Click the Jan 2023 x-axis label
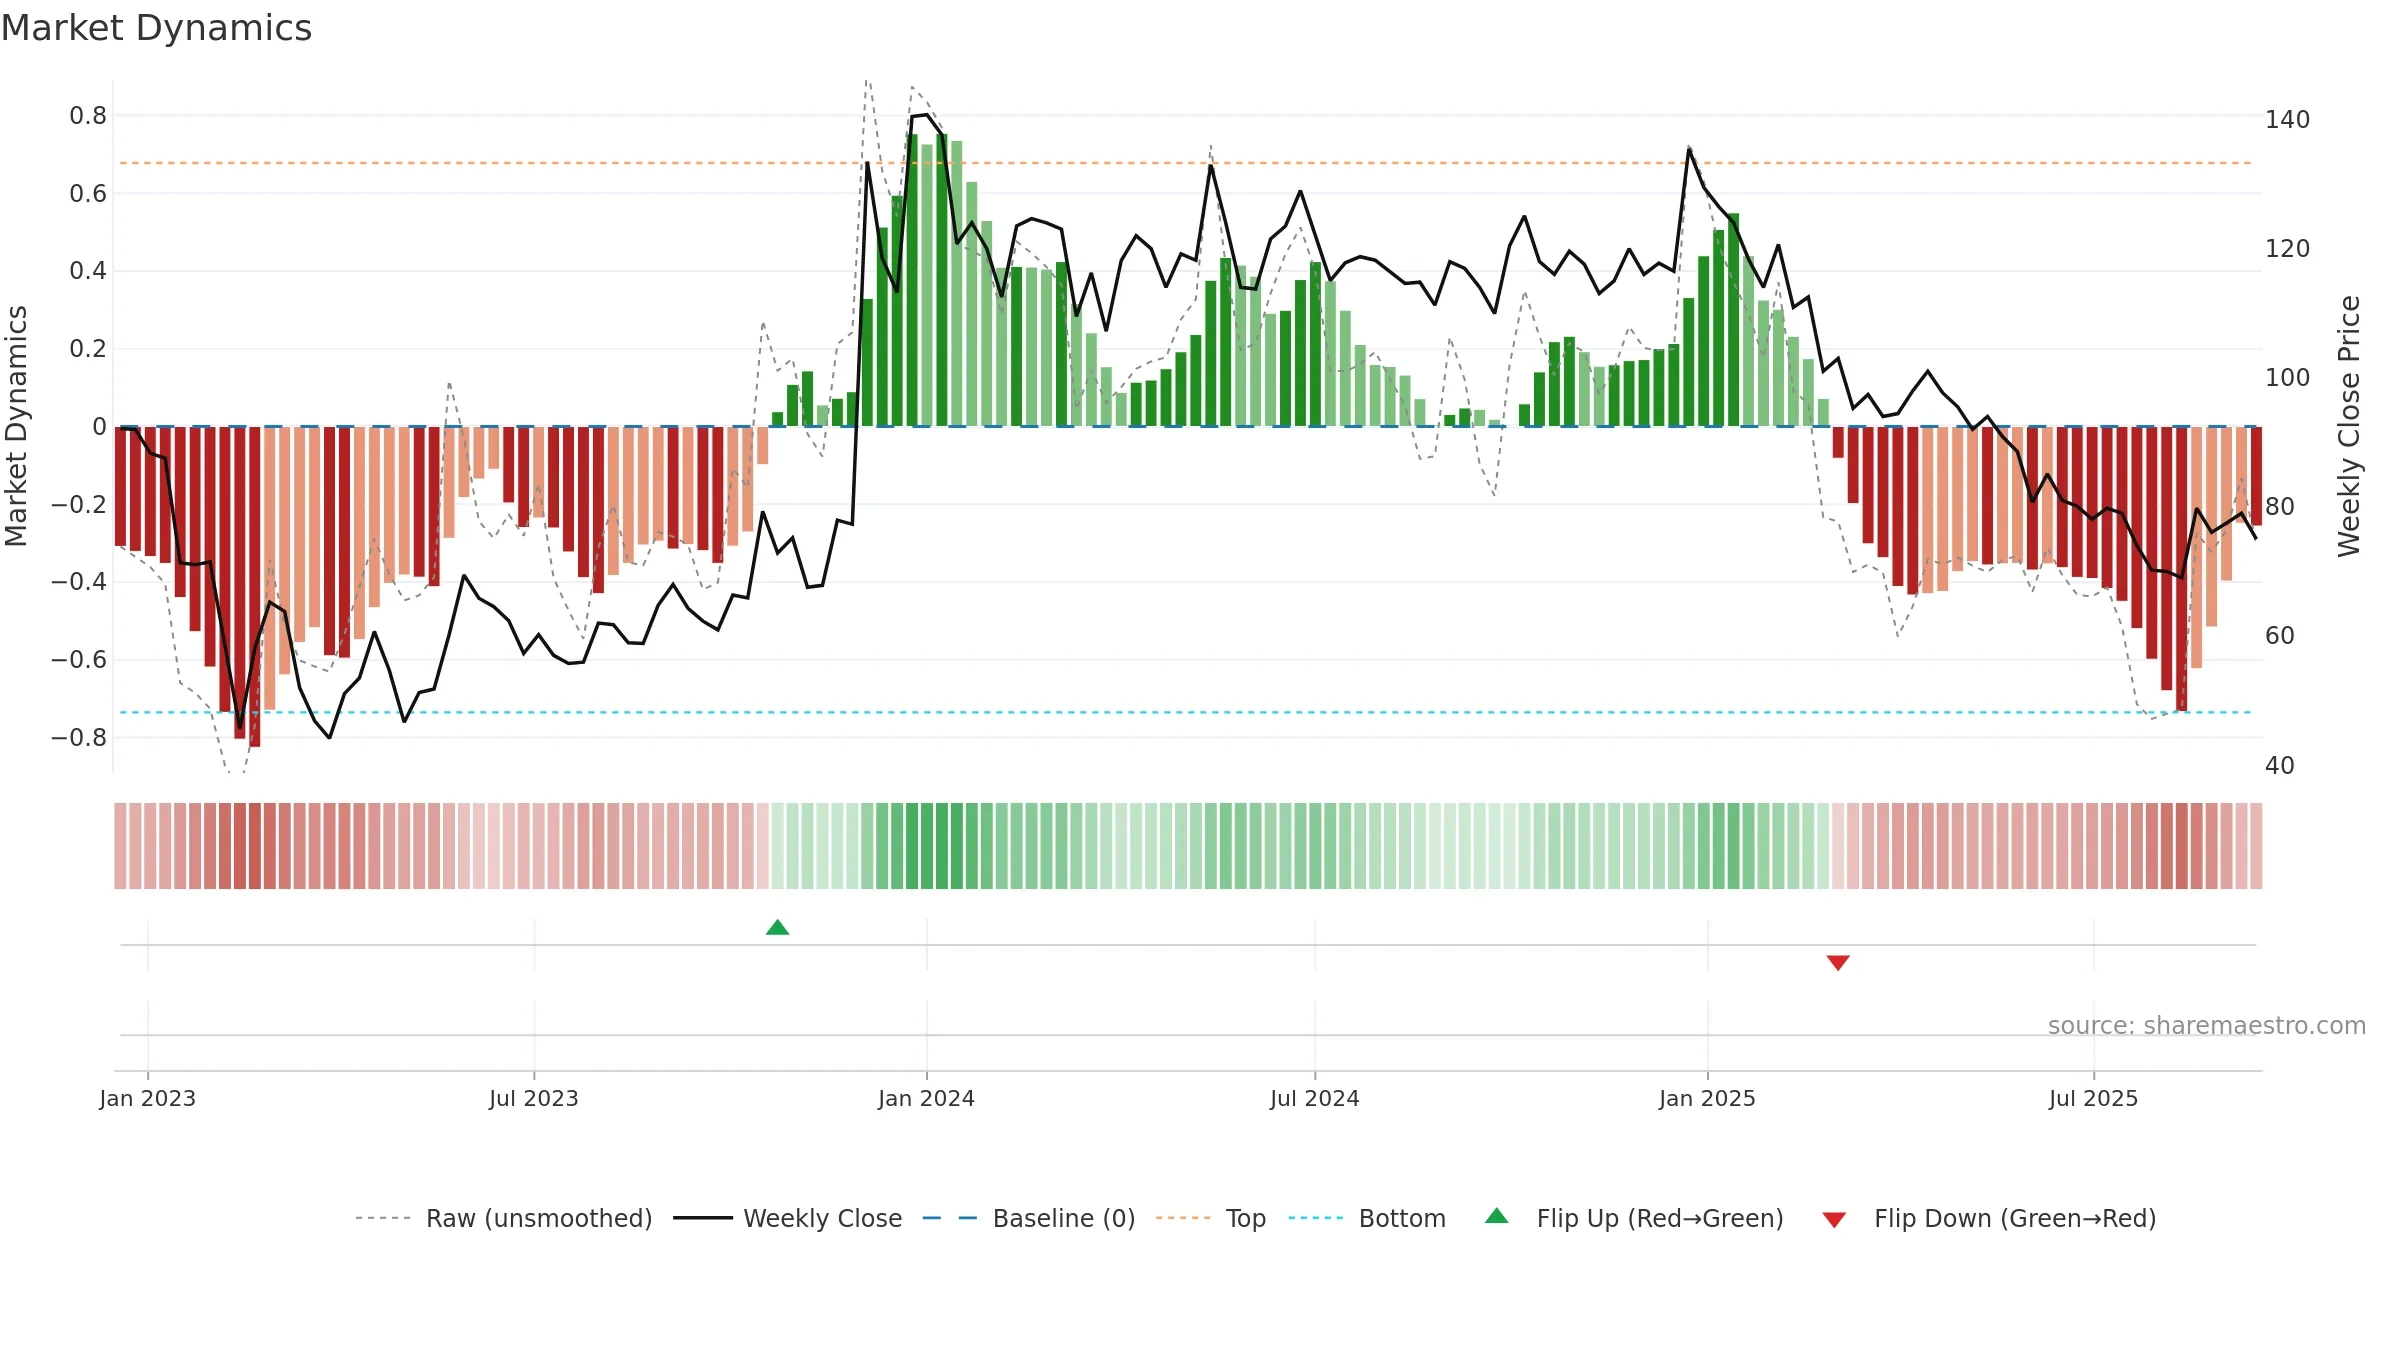Viewport: 2400px width, 1350px height. (148, 1098)
